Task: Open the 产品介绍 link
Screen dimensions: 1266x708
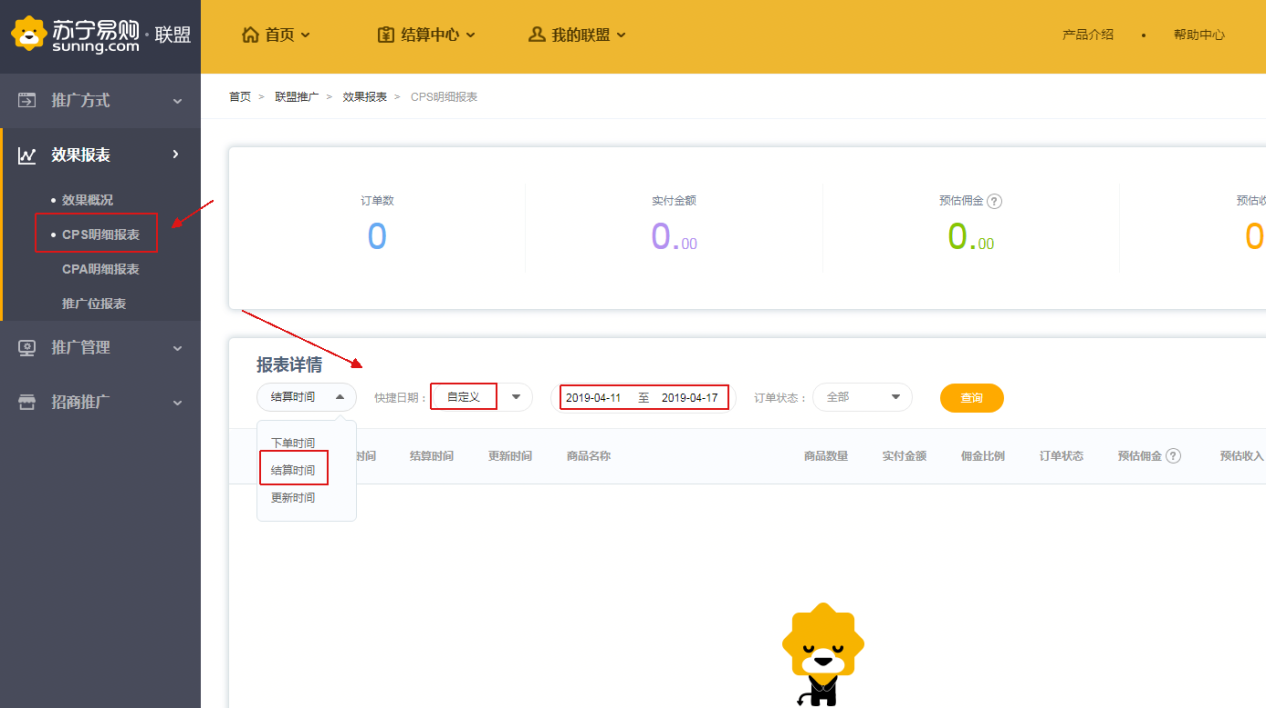Action: pos(1088,35)
